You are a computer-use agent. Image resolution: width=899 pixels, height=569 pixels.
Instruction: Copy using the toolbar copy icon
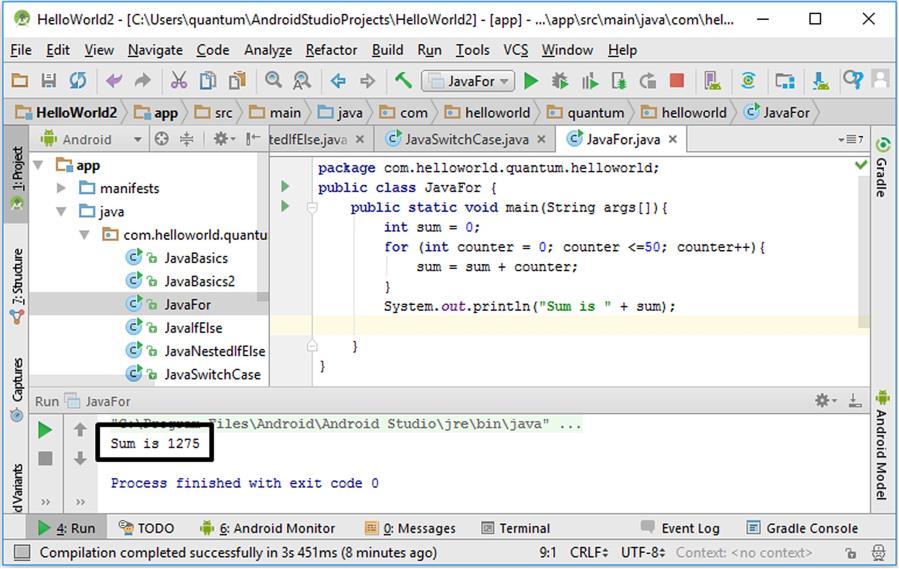(208, 80)
